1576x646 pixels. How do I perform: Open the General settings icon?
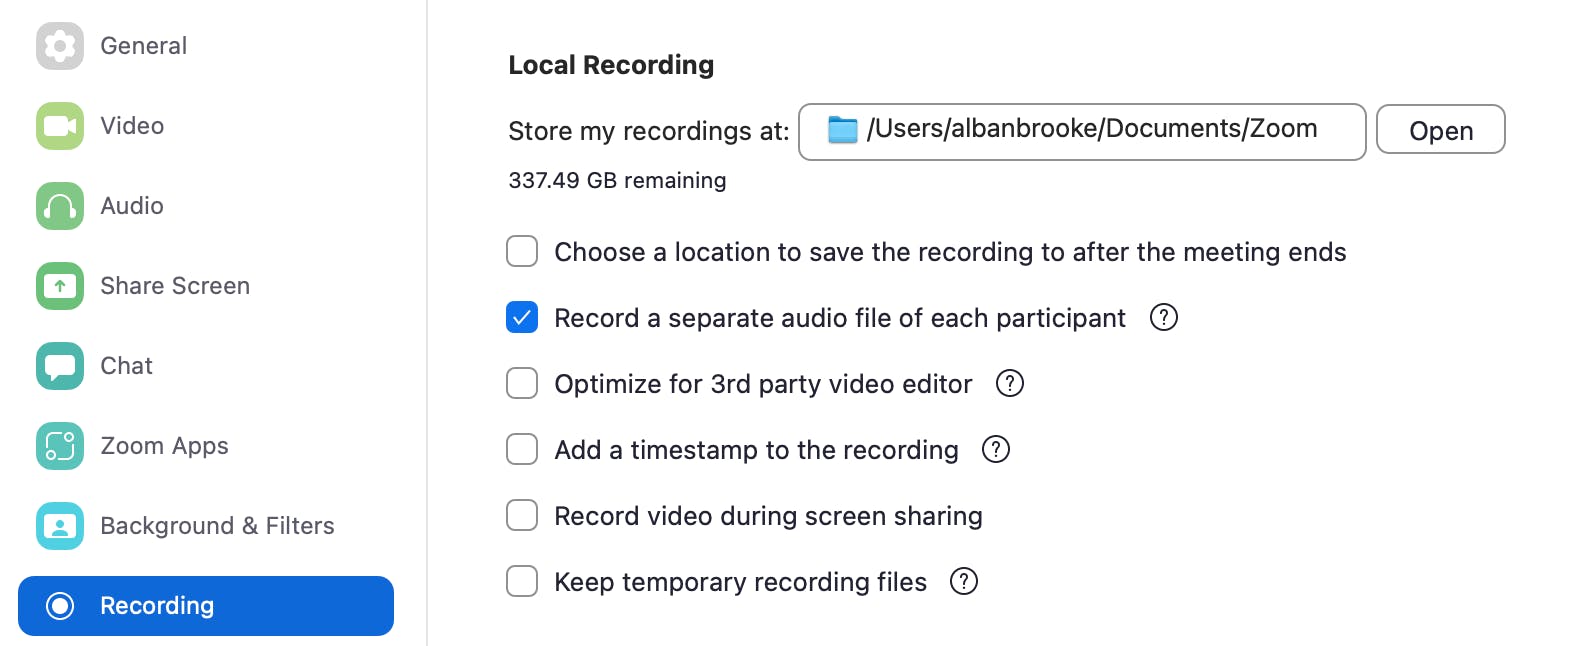point(59,45)
